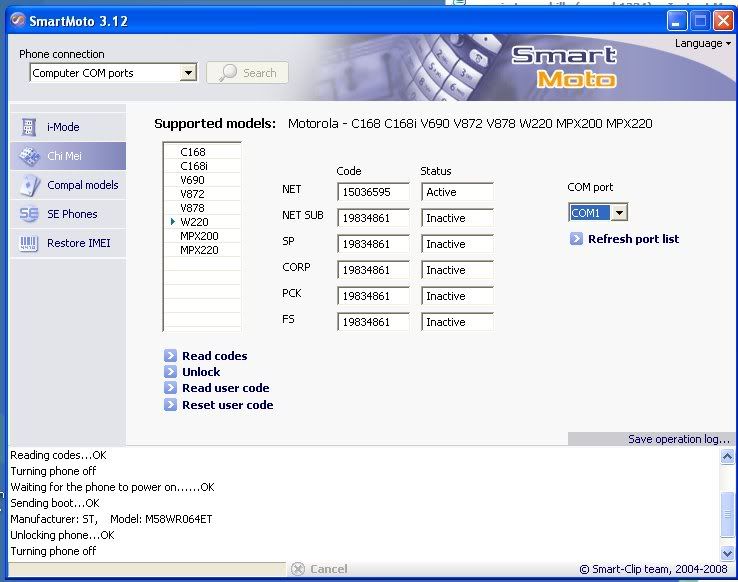The height and width of the screenshot is (582, 738).
Task: Select model W220 in the list
Action: click(202, 222)
